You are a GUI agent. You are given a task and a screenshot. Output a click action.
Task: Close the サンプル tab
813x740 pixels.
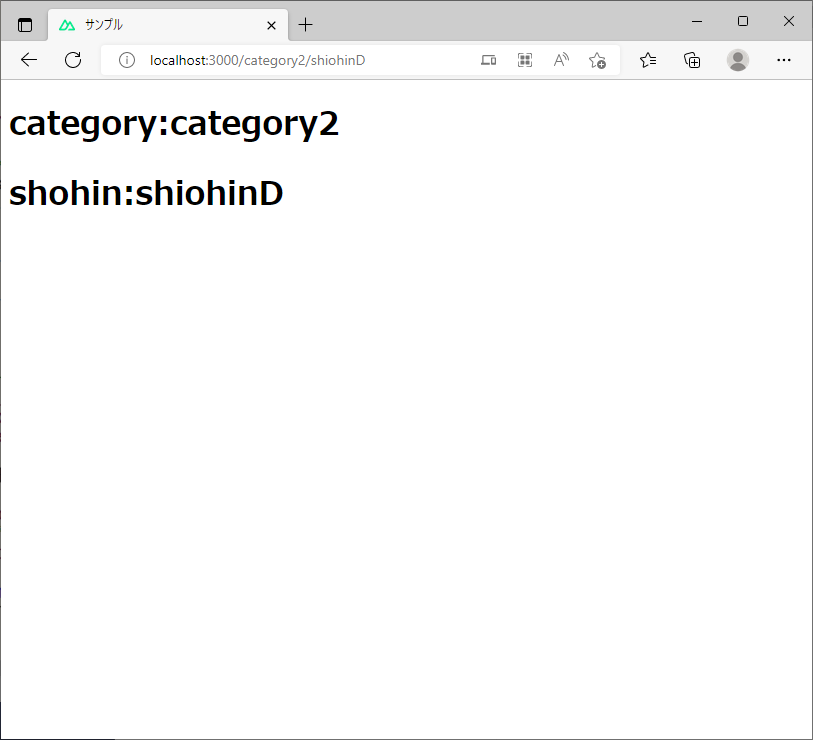click(271, 25)
